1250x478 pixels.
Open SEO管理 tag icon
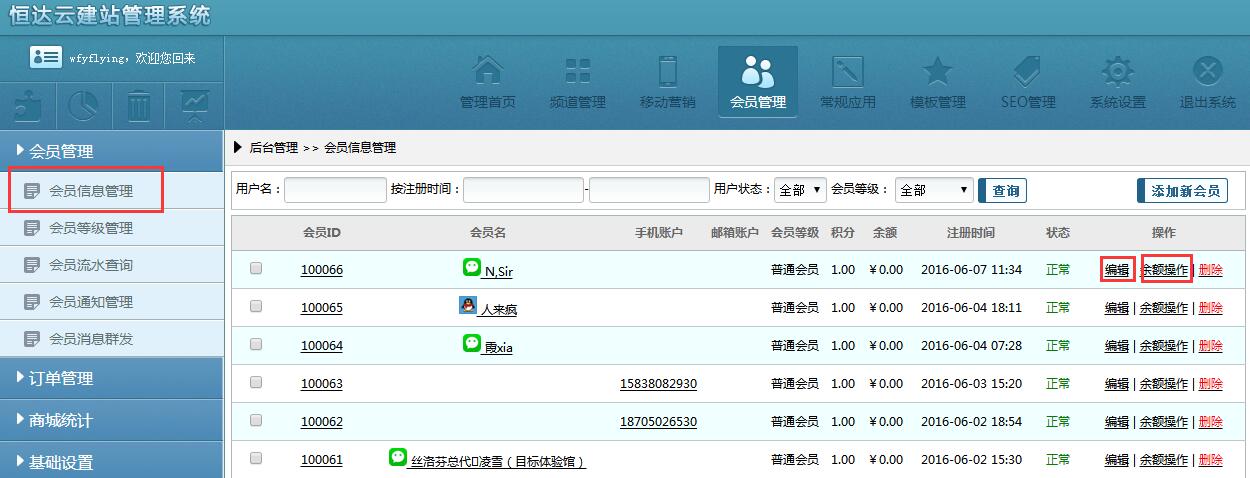pos(1027,72)
